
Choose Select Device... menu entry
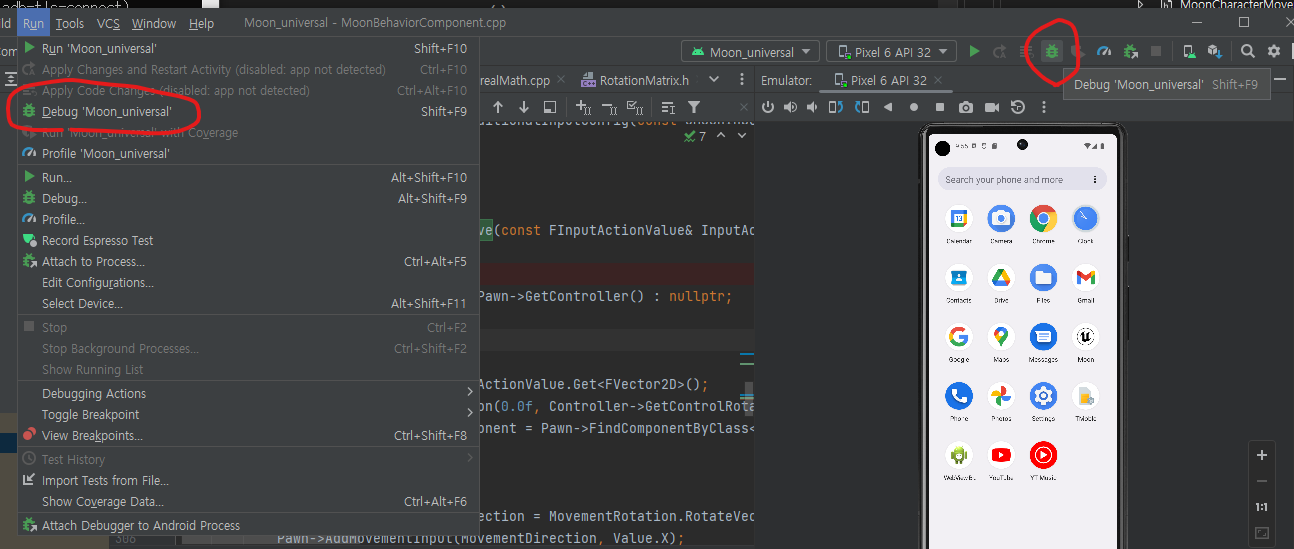[x=248, y=303]
